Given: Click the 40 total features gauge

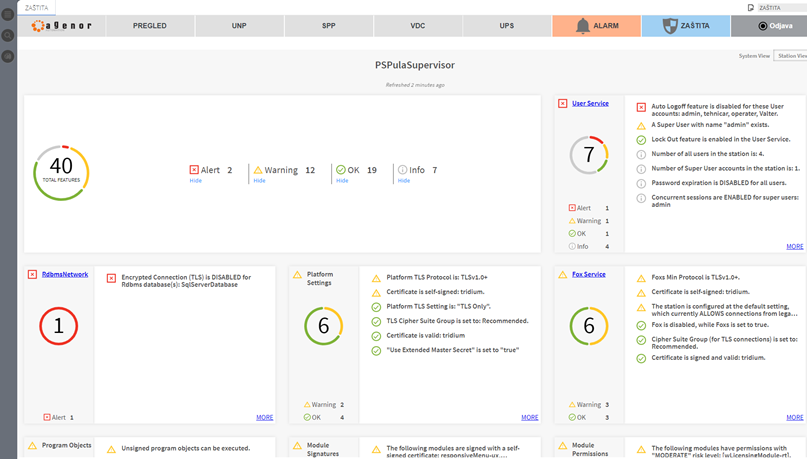Looking at the screenshot, I should tap(61, 173).
